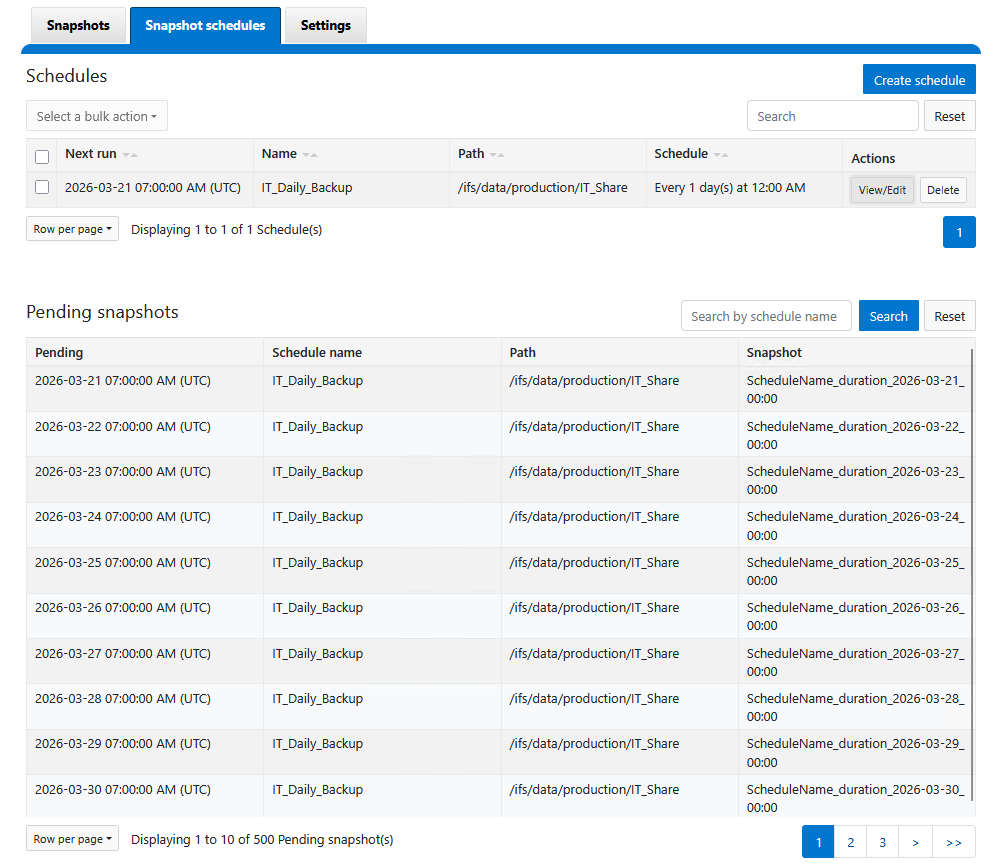
Task: Sort schedules by Name column arrows
Action: (310, 155)
